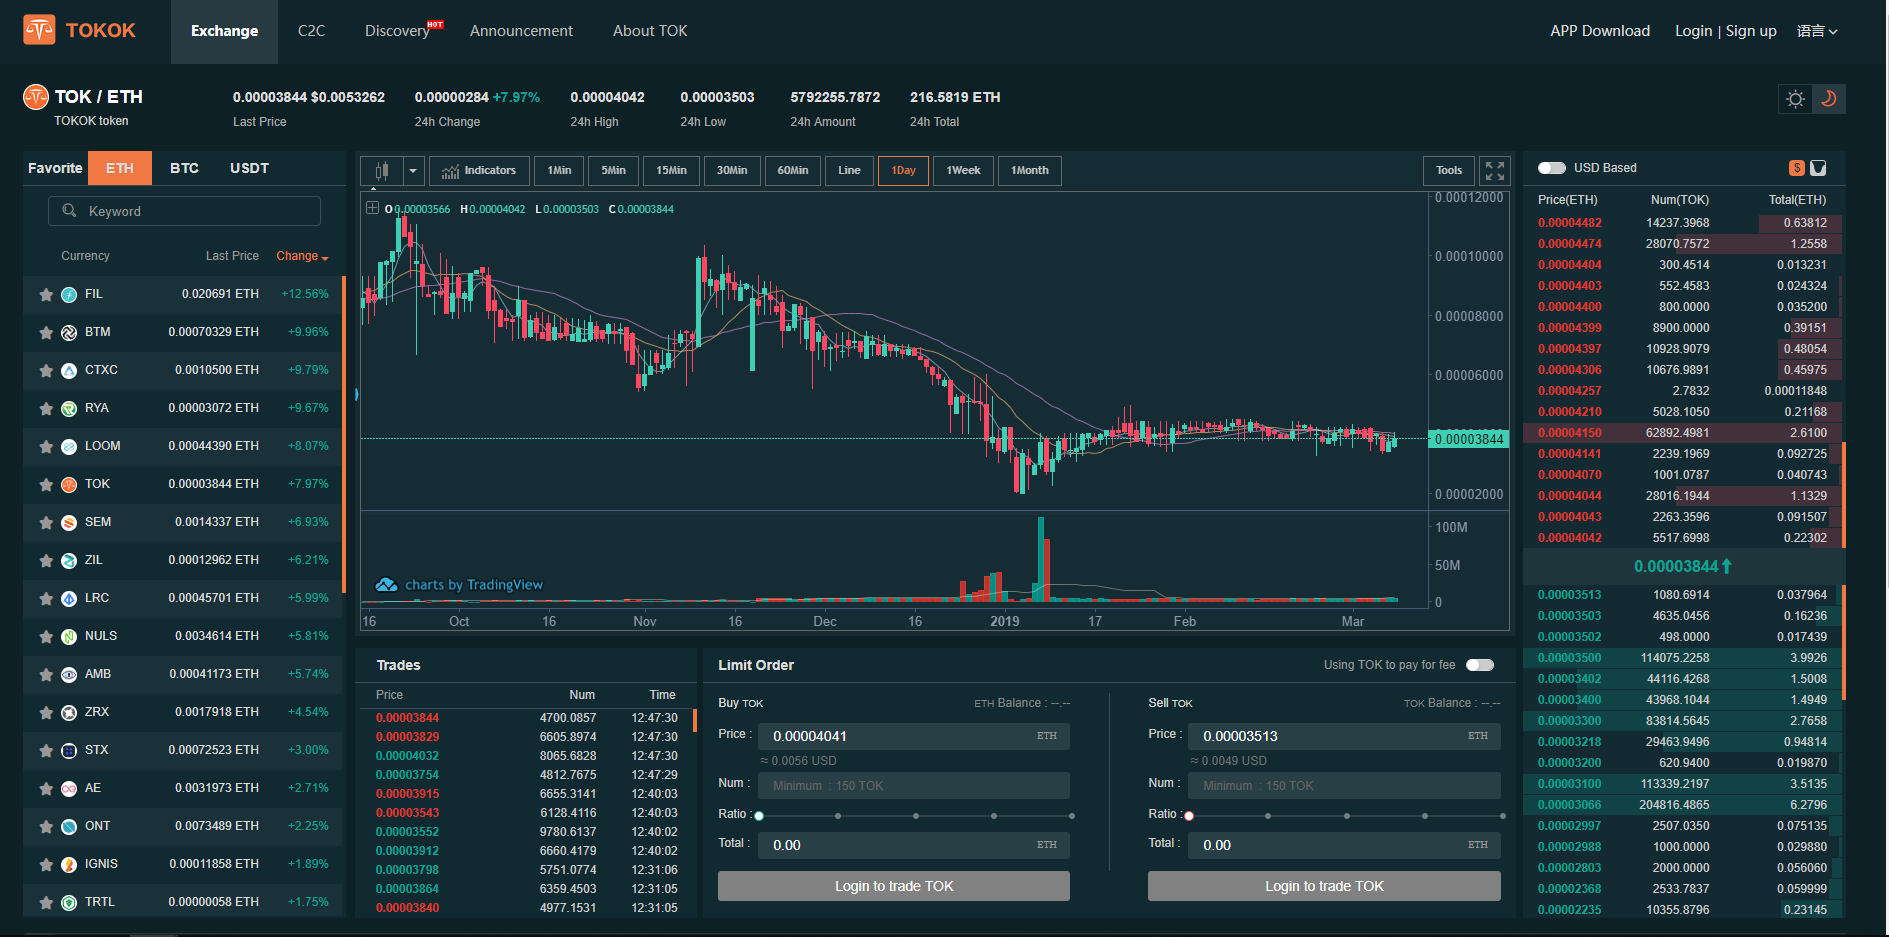Click the FIL coin icon
The image size is (1889, 941).
coord(69,295)
